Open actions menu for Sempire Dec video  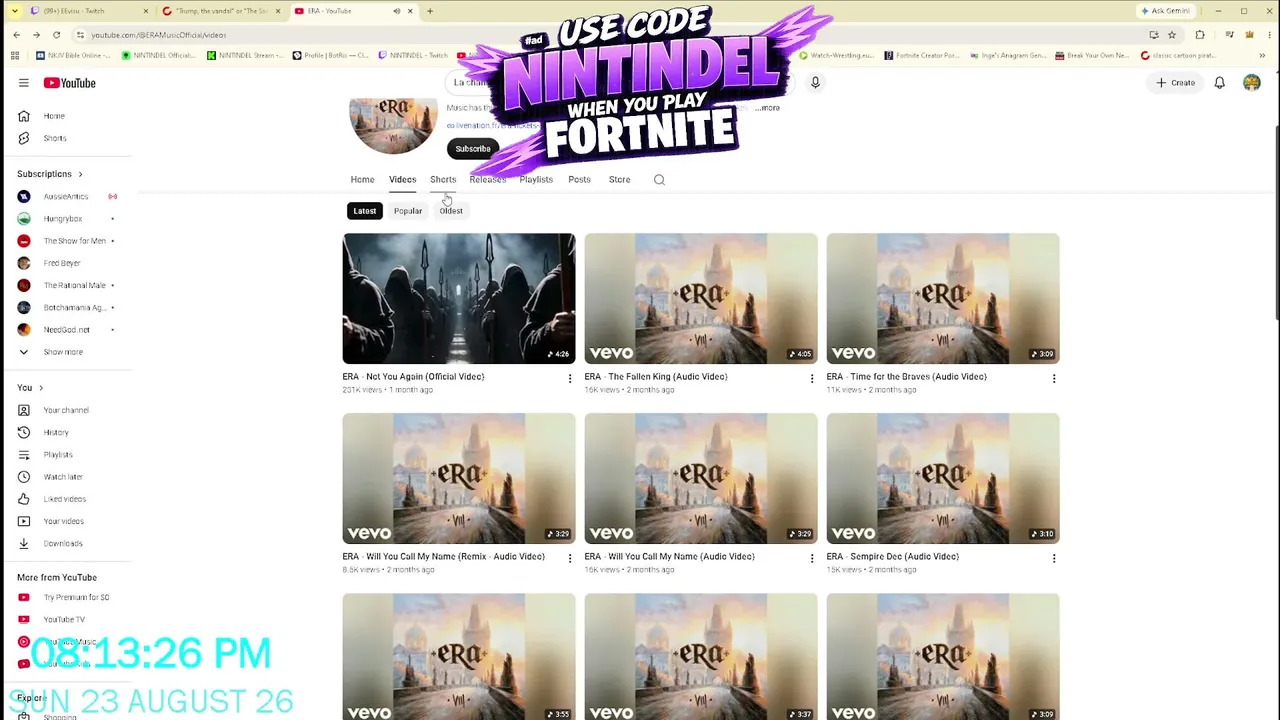pyautogui.click(x=1054, y=558)
